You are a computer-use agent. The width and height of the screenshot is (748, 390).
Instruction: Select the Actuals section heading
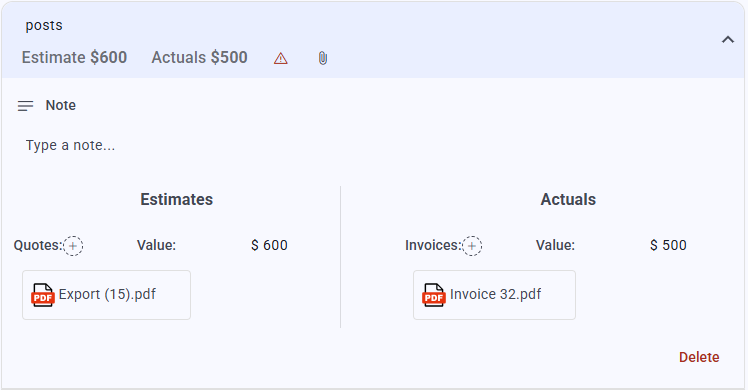(x=568, y=199)
